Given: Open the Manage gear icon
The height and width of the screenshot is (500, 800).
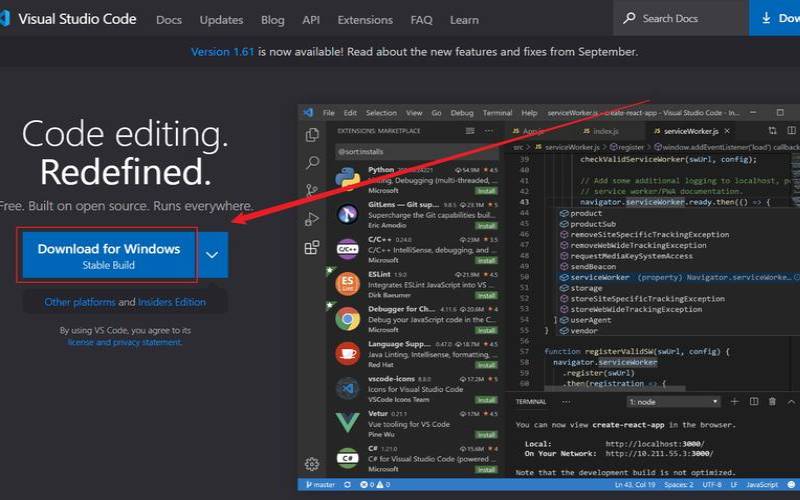Looking at the screenshot, I should point(312,464).
